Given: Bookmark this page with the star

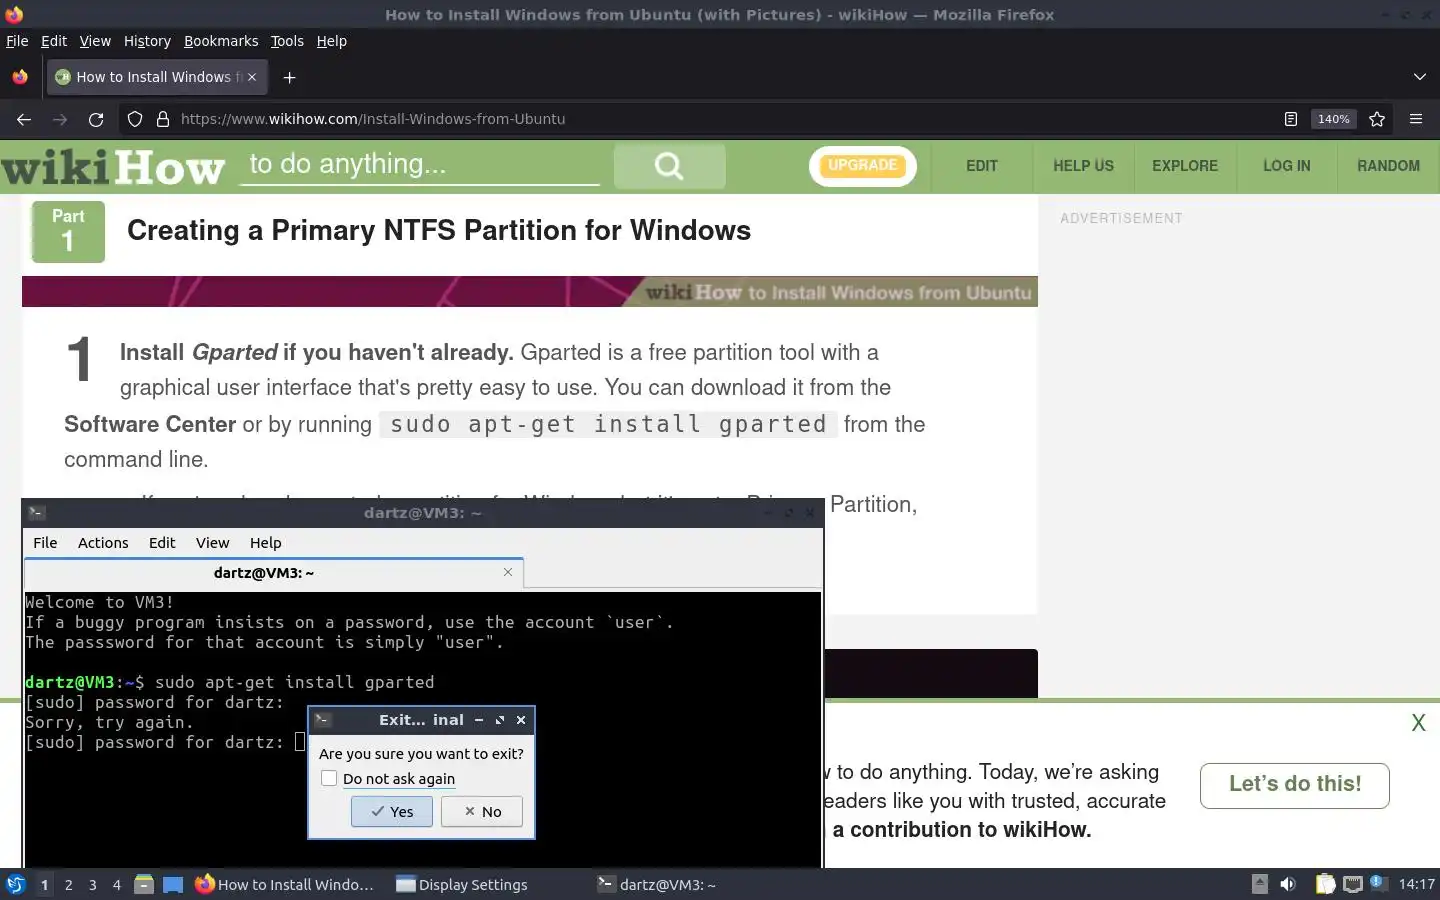Looking at the screenshot, I should (1377, 119).
